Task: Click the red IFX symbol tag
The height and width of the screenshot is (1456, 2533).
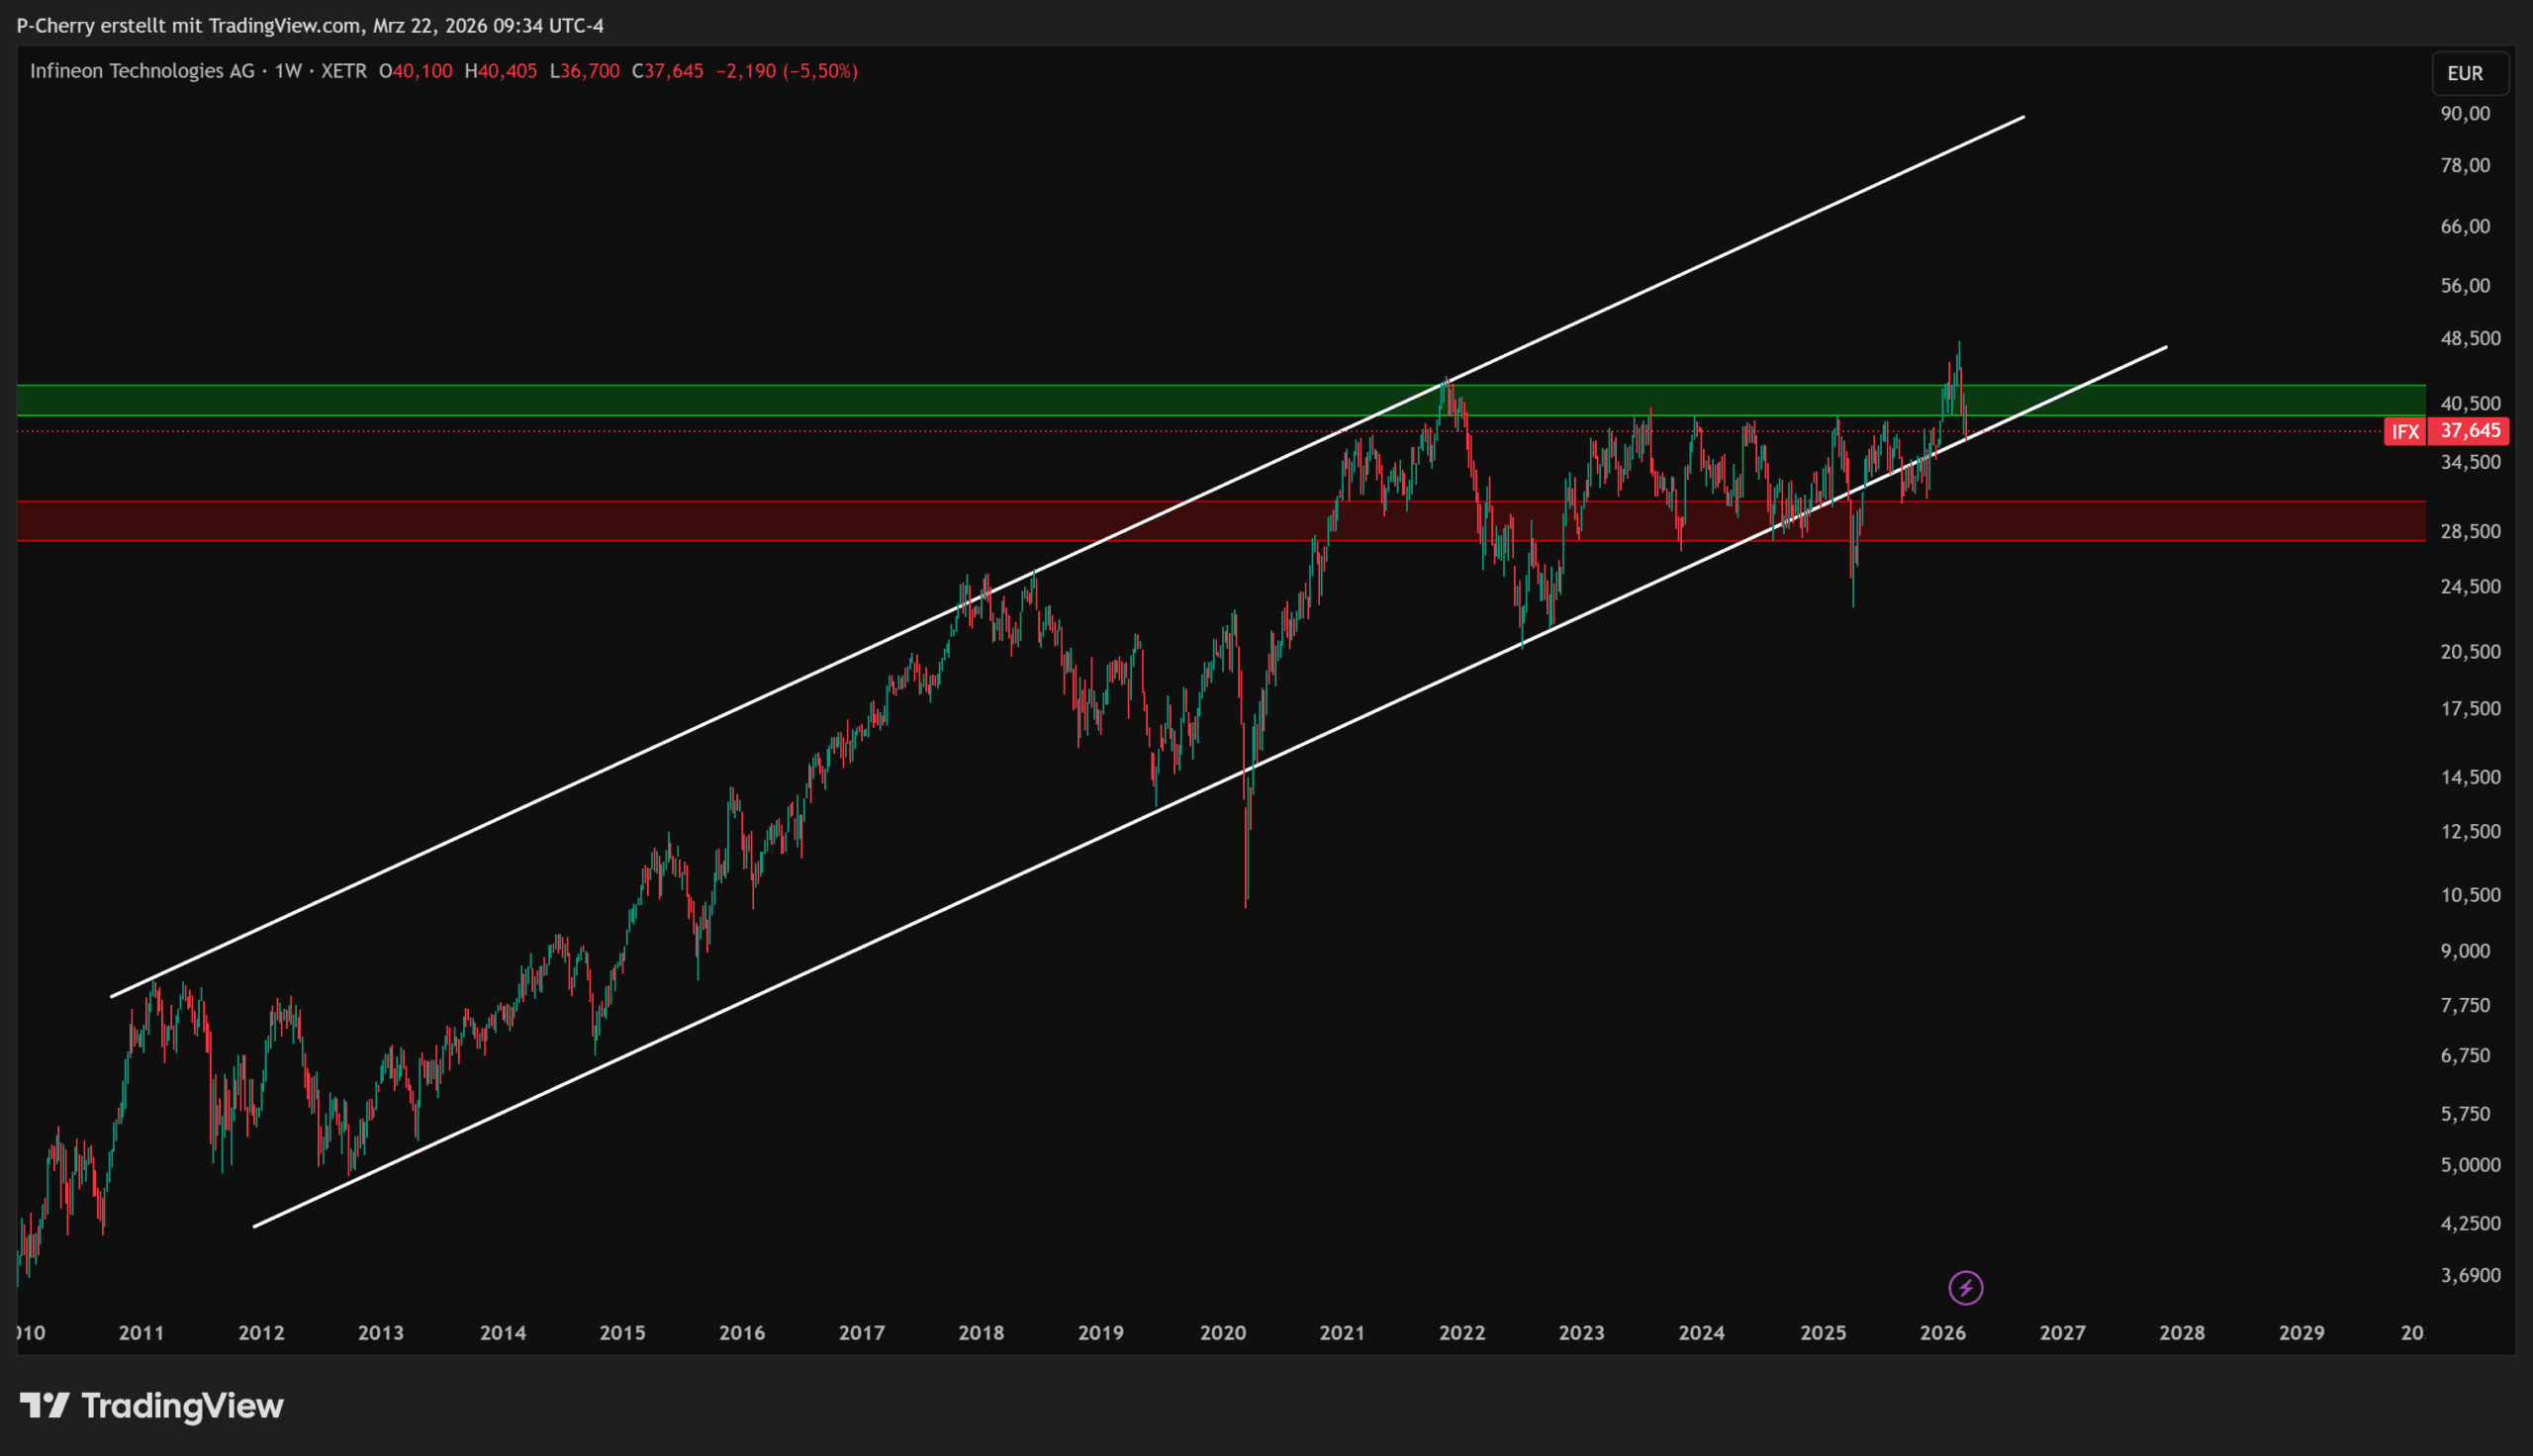Action: (2404, 431)
